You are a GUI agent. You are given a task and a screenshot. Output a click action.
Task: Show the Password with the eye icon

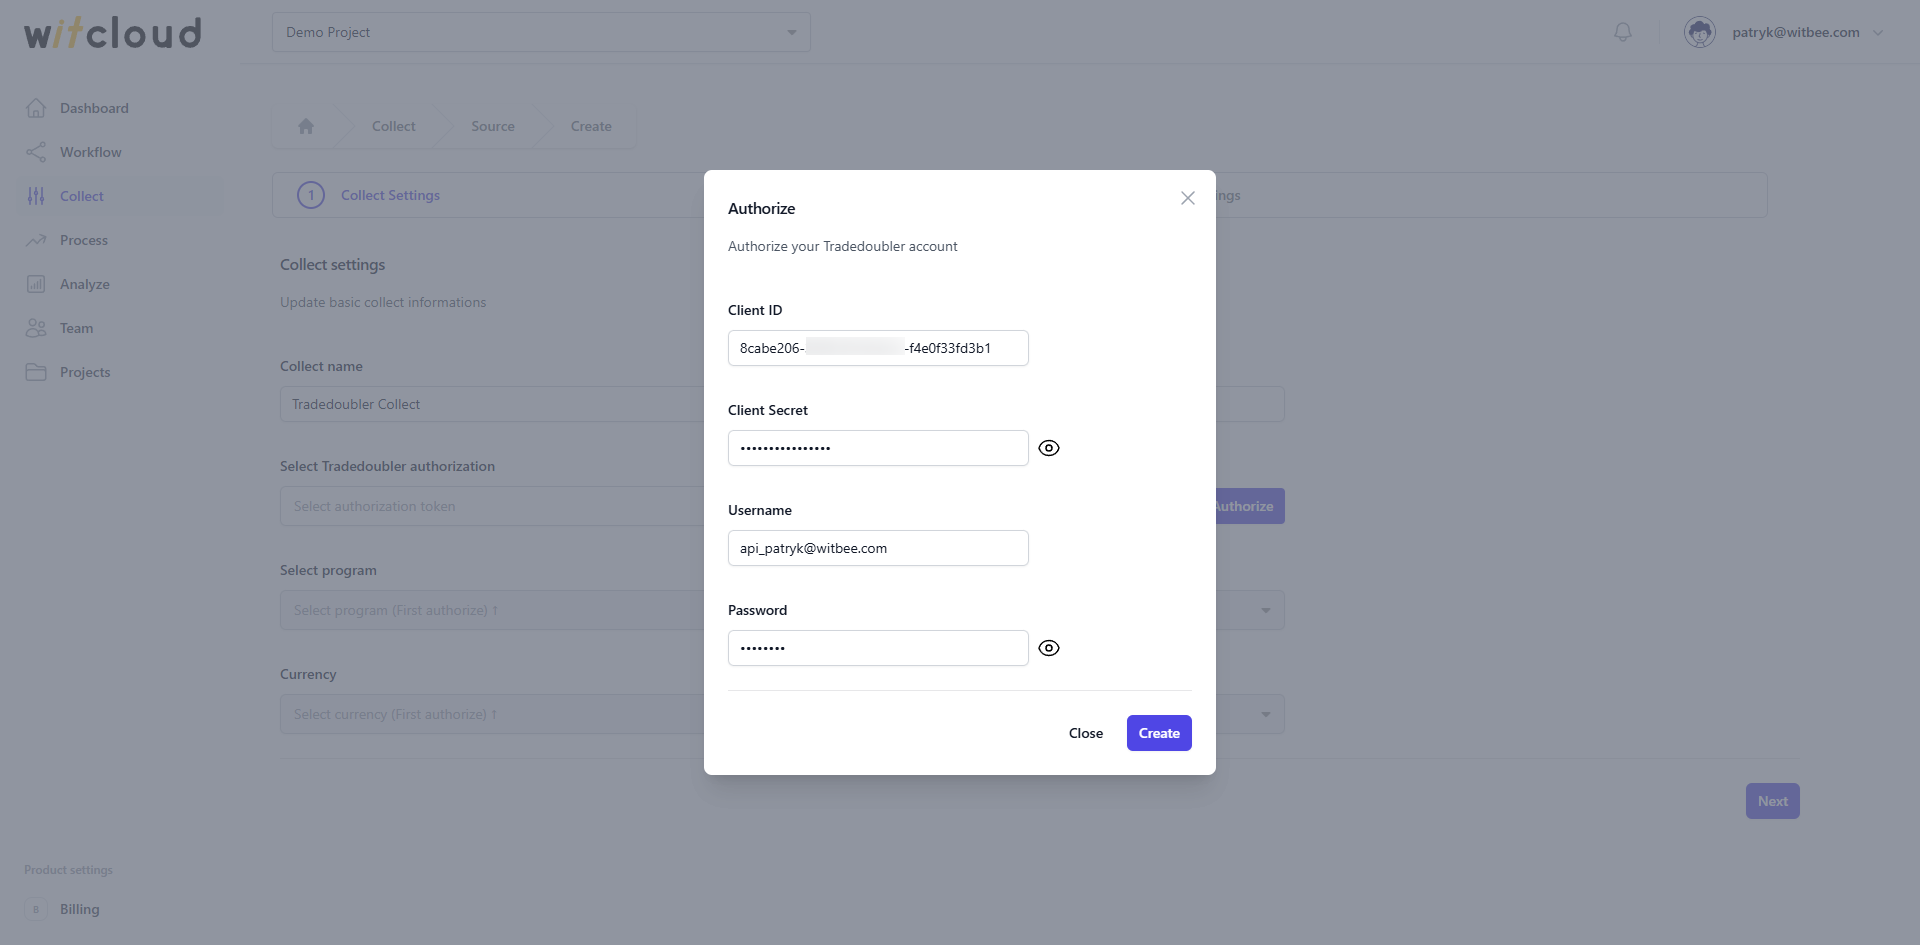pos(1049,648)
